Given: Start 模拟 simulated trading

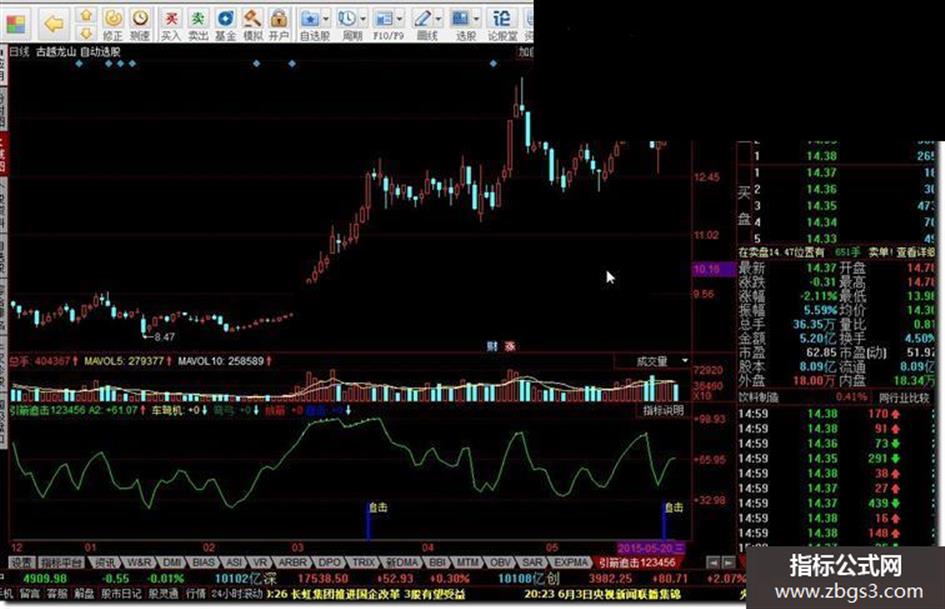Looking at the screenshot, I should 252,24.
